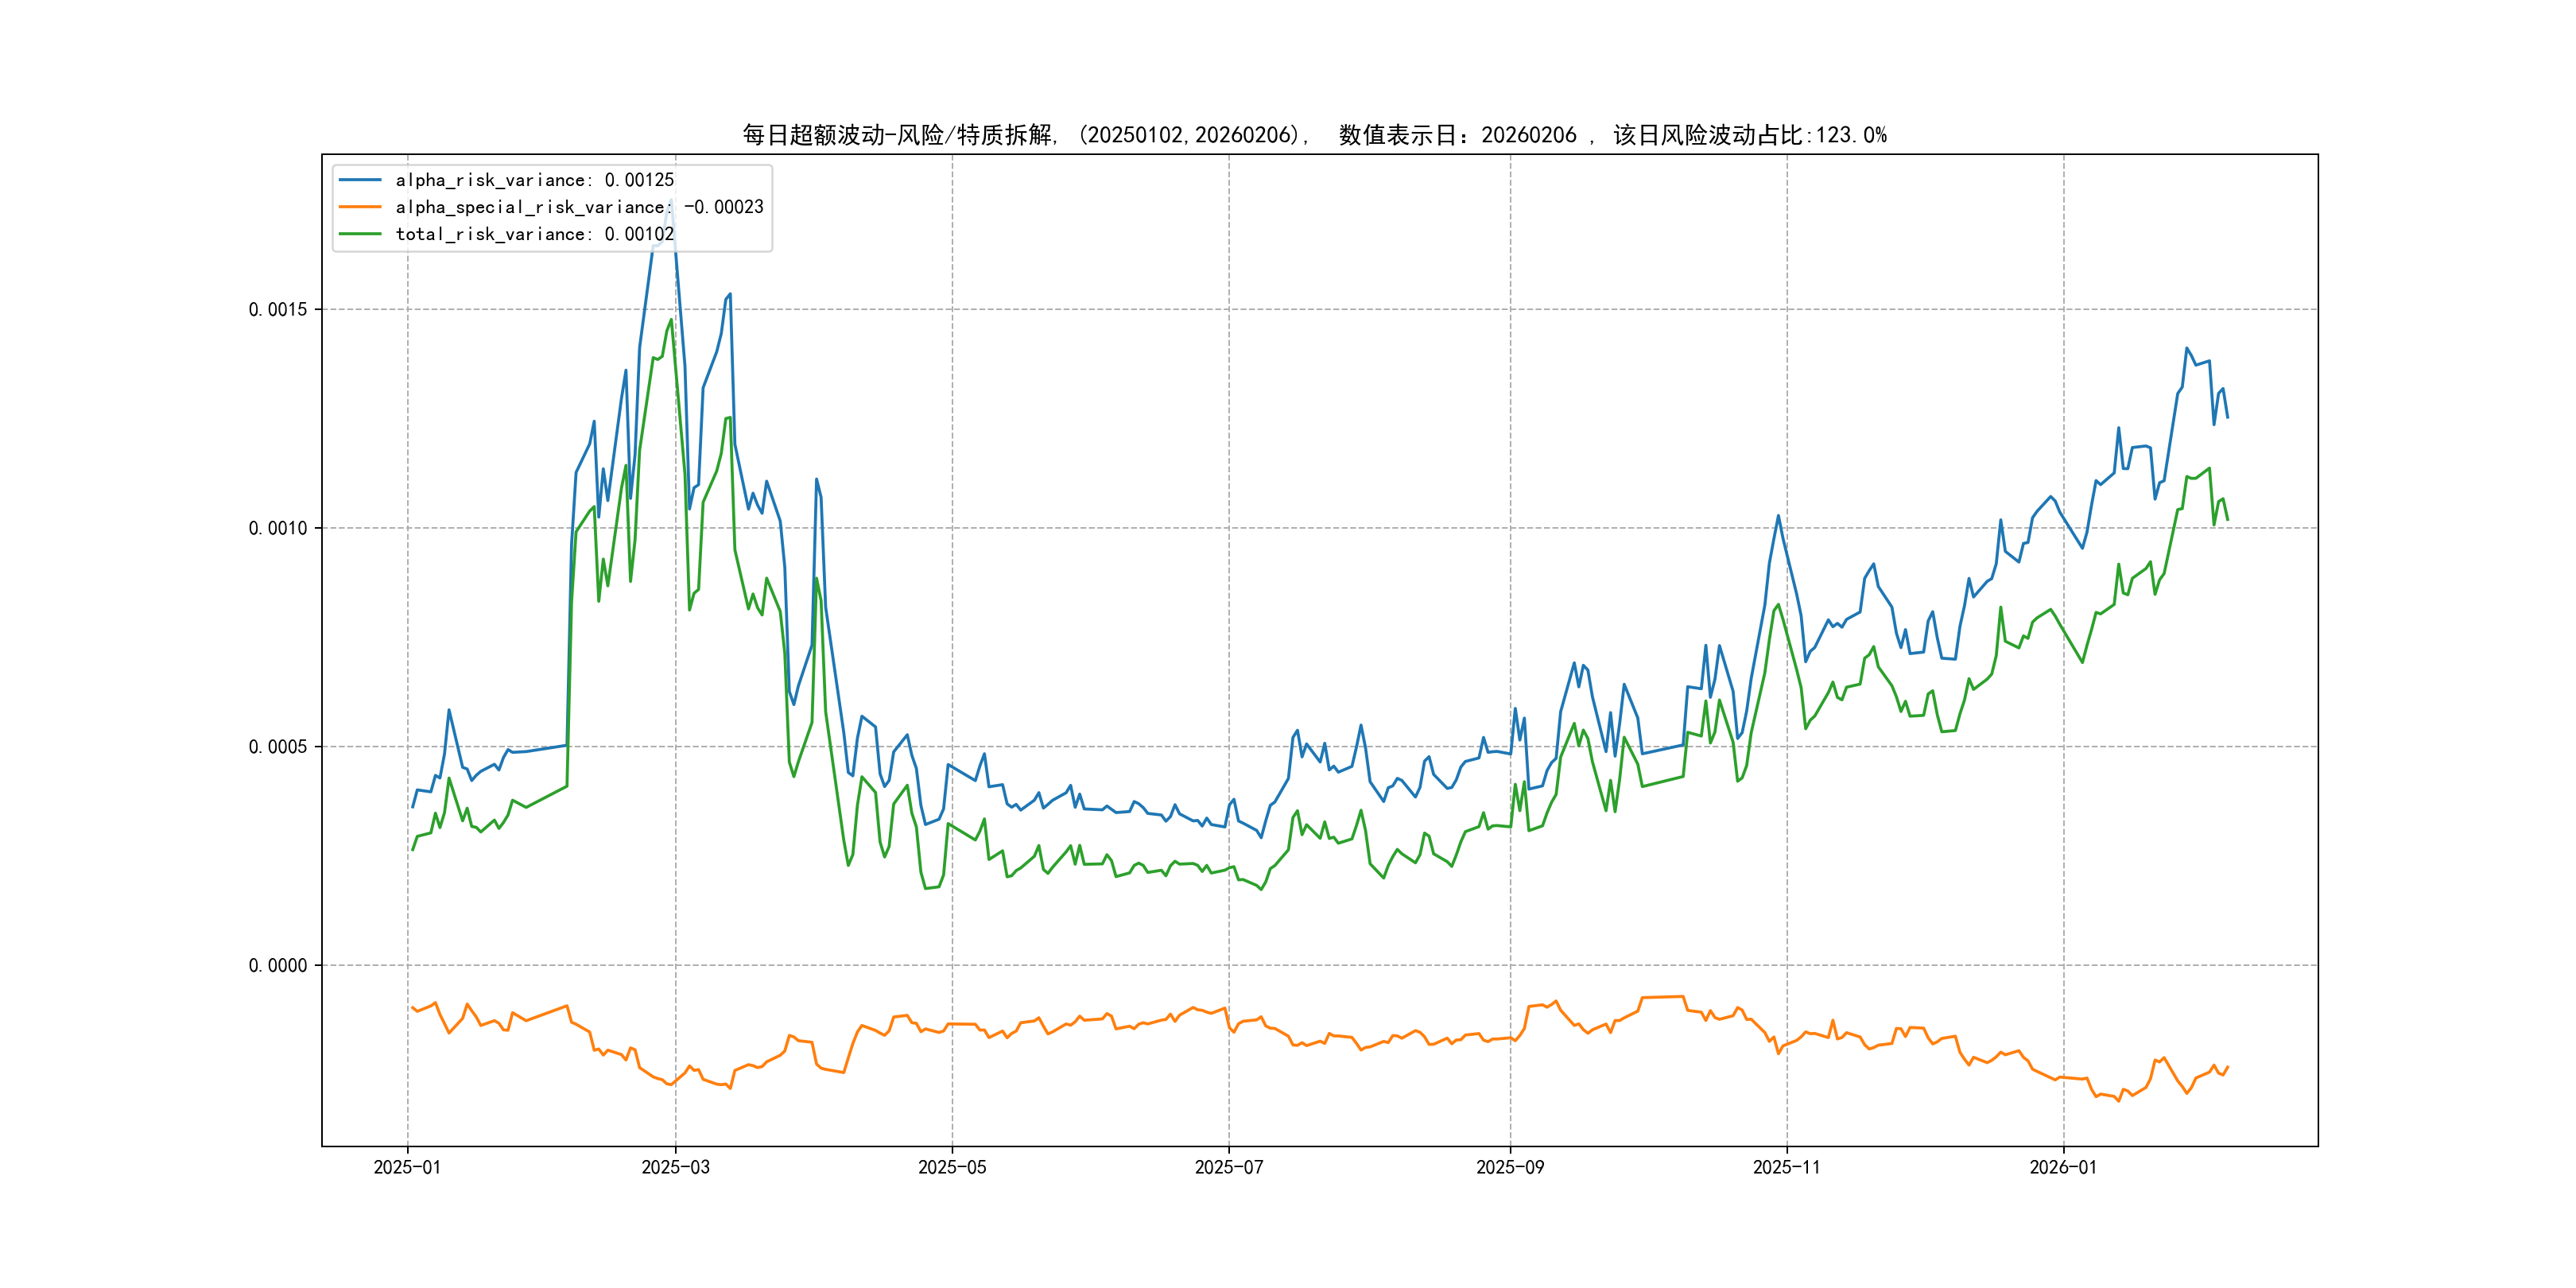Click the 2025-07 x-axis tick label
This screenshot has width=2576, height=1288.
(1229, 1167)
